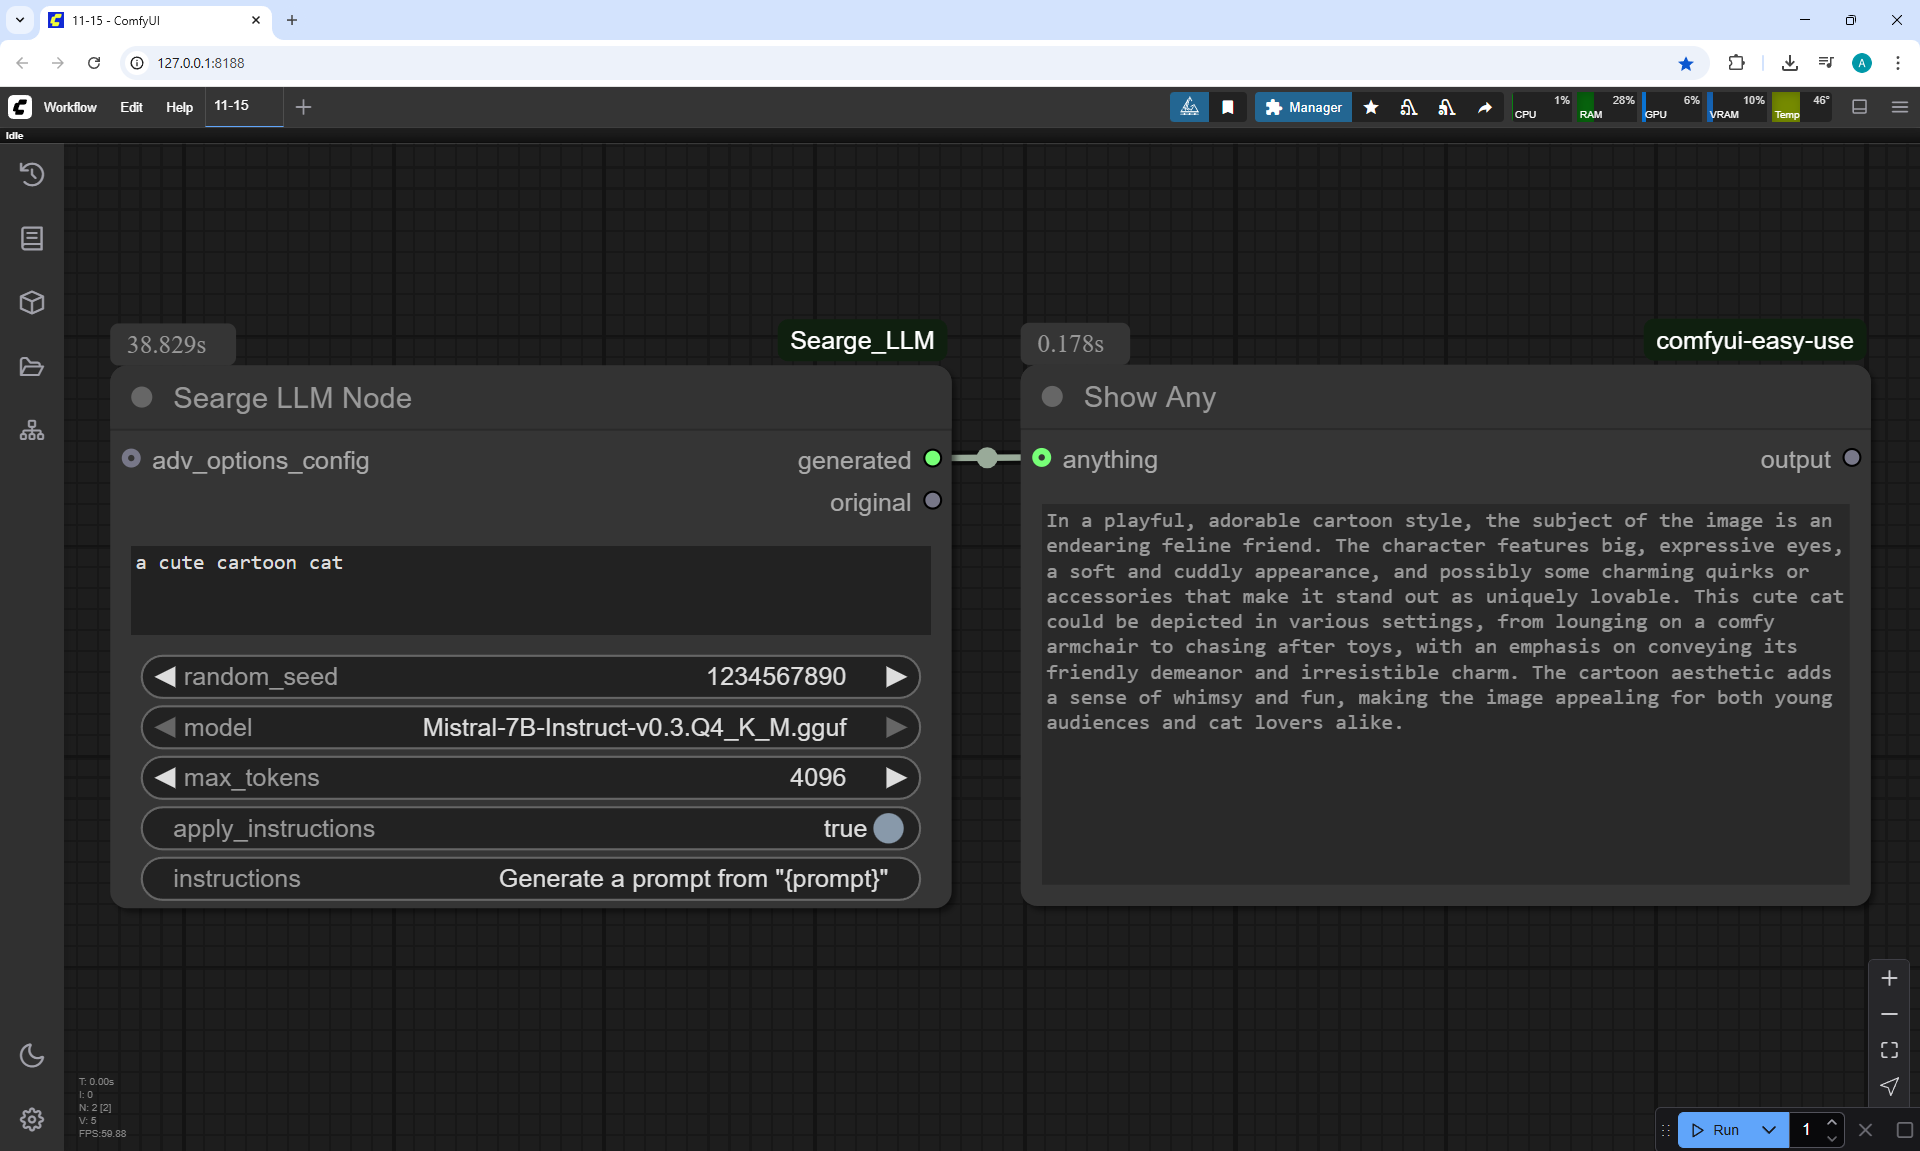Click the prompt text field

click(x=530, y=590)
